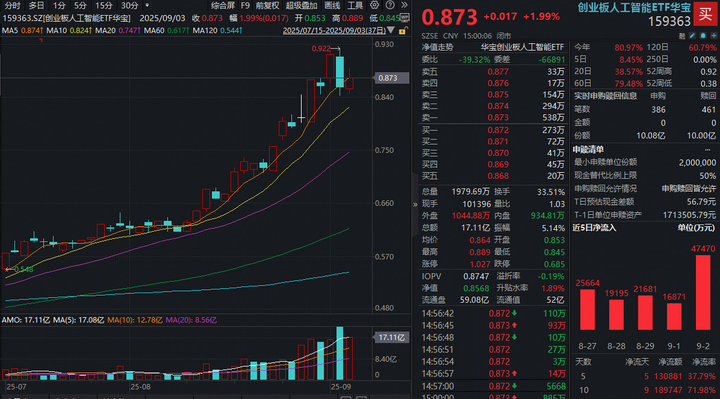Switch to 多日 multi-day view
The height and width of the screenshot is (399, 720).
[36, 6]
